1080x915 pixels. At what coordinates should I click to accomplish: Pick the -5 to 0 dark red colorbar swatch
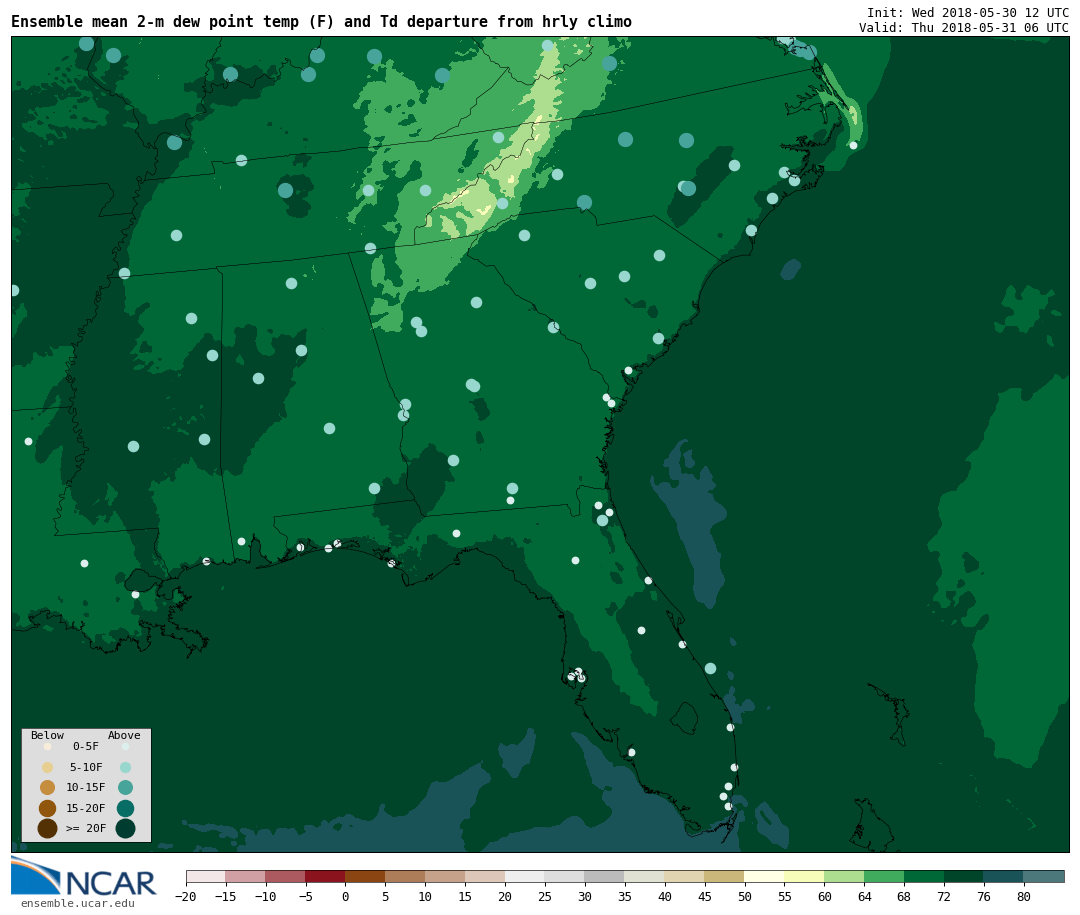click(x=326, y=876)
